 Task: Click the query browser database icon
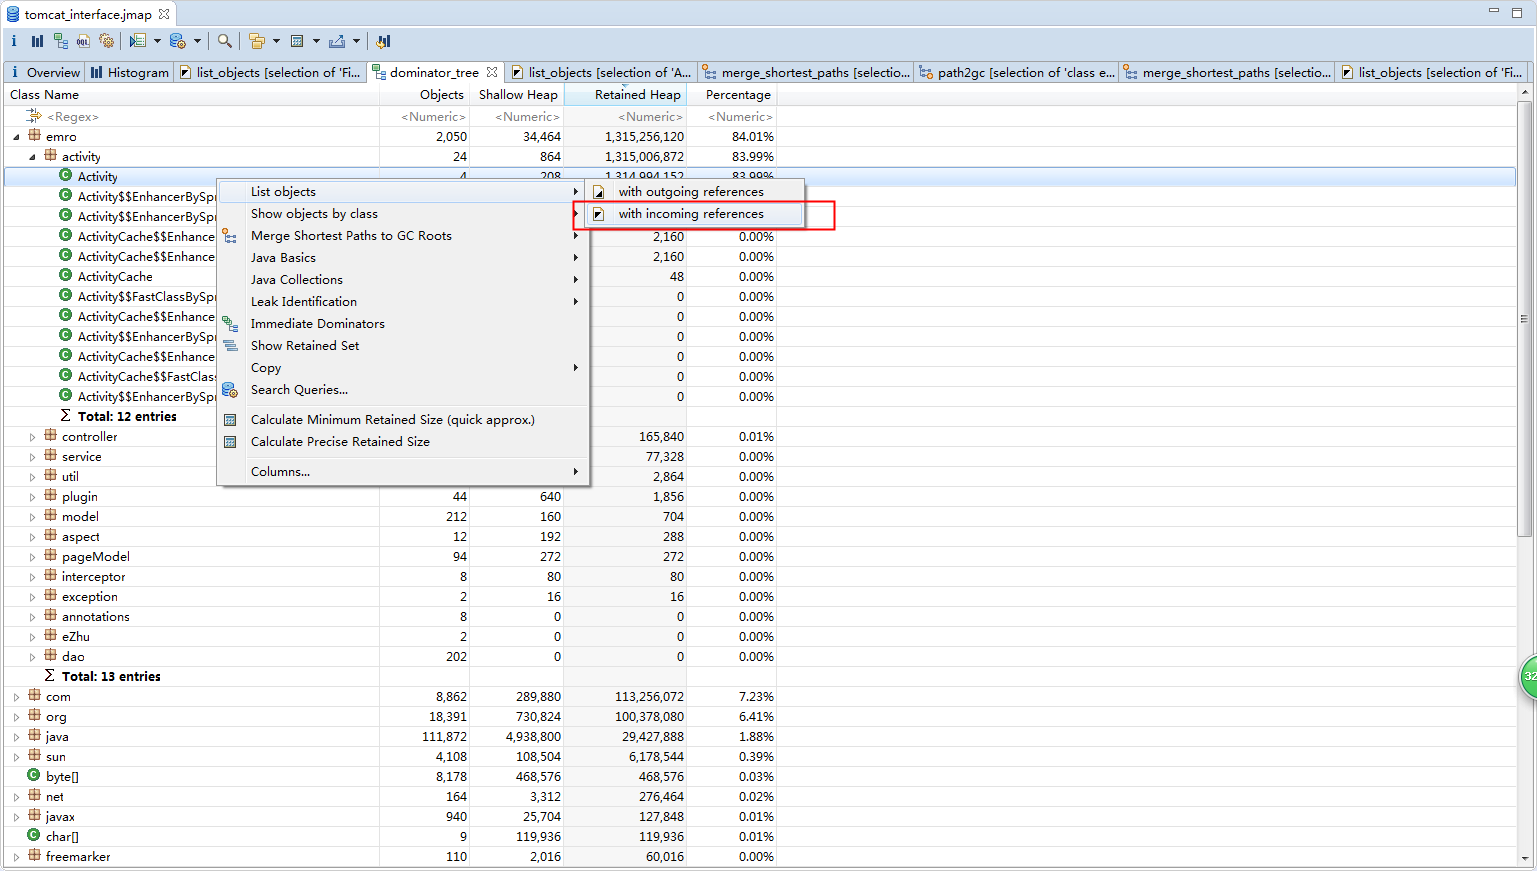[178, 41]
